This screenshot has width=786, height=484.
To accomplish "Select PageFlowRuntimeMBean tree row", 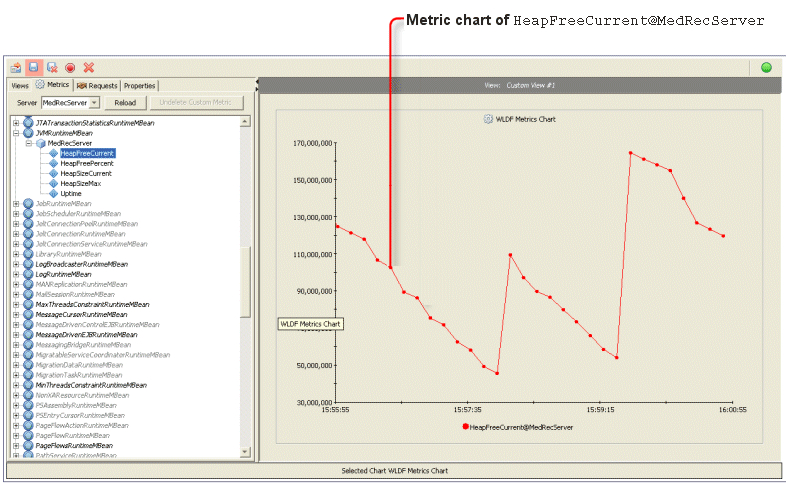I will pyautogui.click(x=73, y=435).
